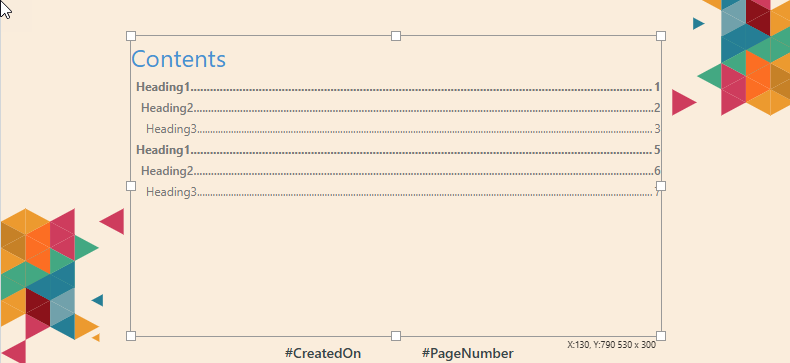Click the left-middle resize handle
The height and width of the screenshot is (363, 790).
[x=131, y=186]
